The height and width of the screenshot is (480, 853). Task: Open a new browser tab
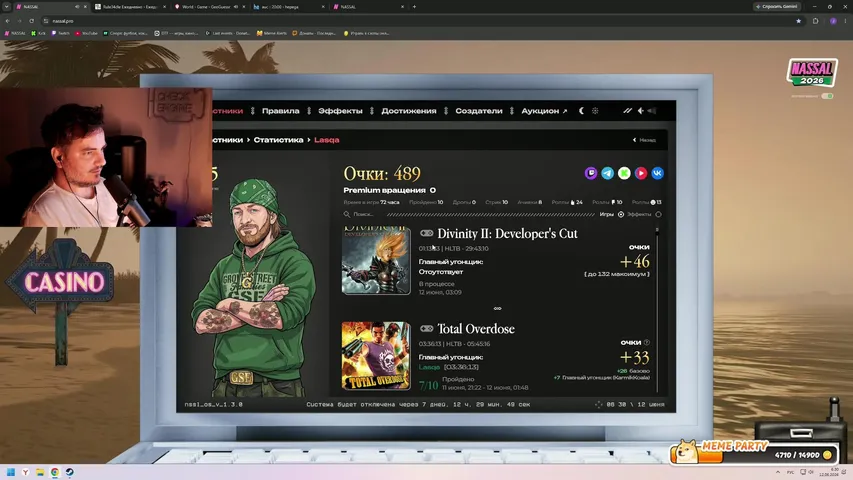pos(415,7)
